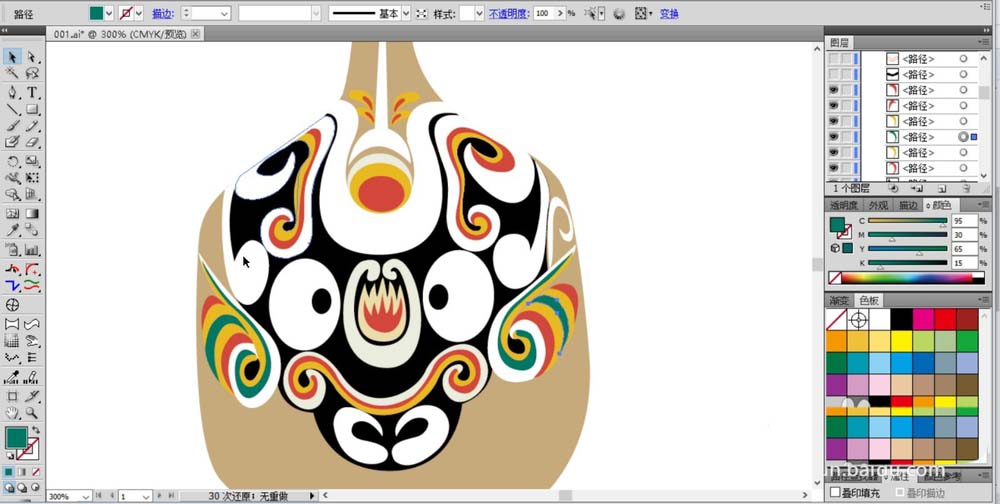This screenshot has height=504, width=1000.
Task: Open the zoom level dropdown at 300%
Action: point(84,496)
